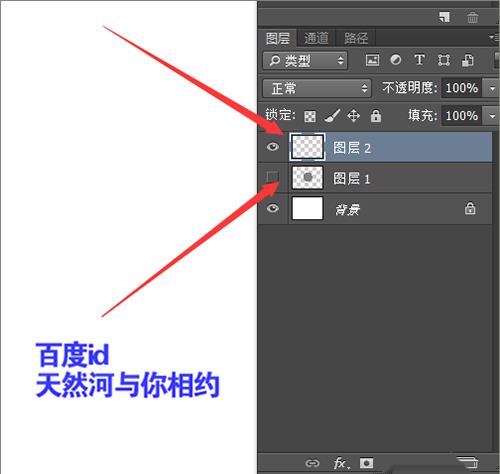The height and width of the screenshot is (474, 500).
Task: Click 填充 100% value field
Action: [462, 116]
